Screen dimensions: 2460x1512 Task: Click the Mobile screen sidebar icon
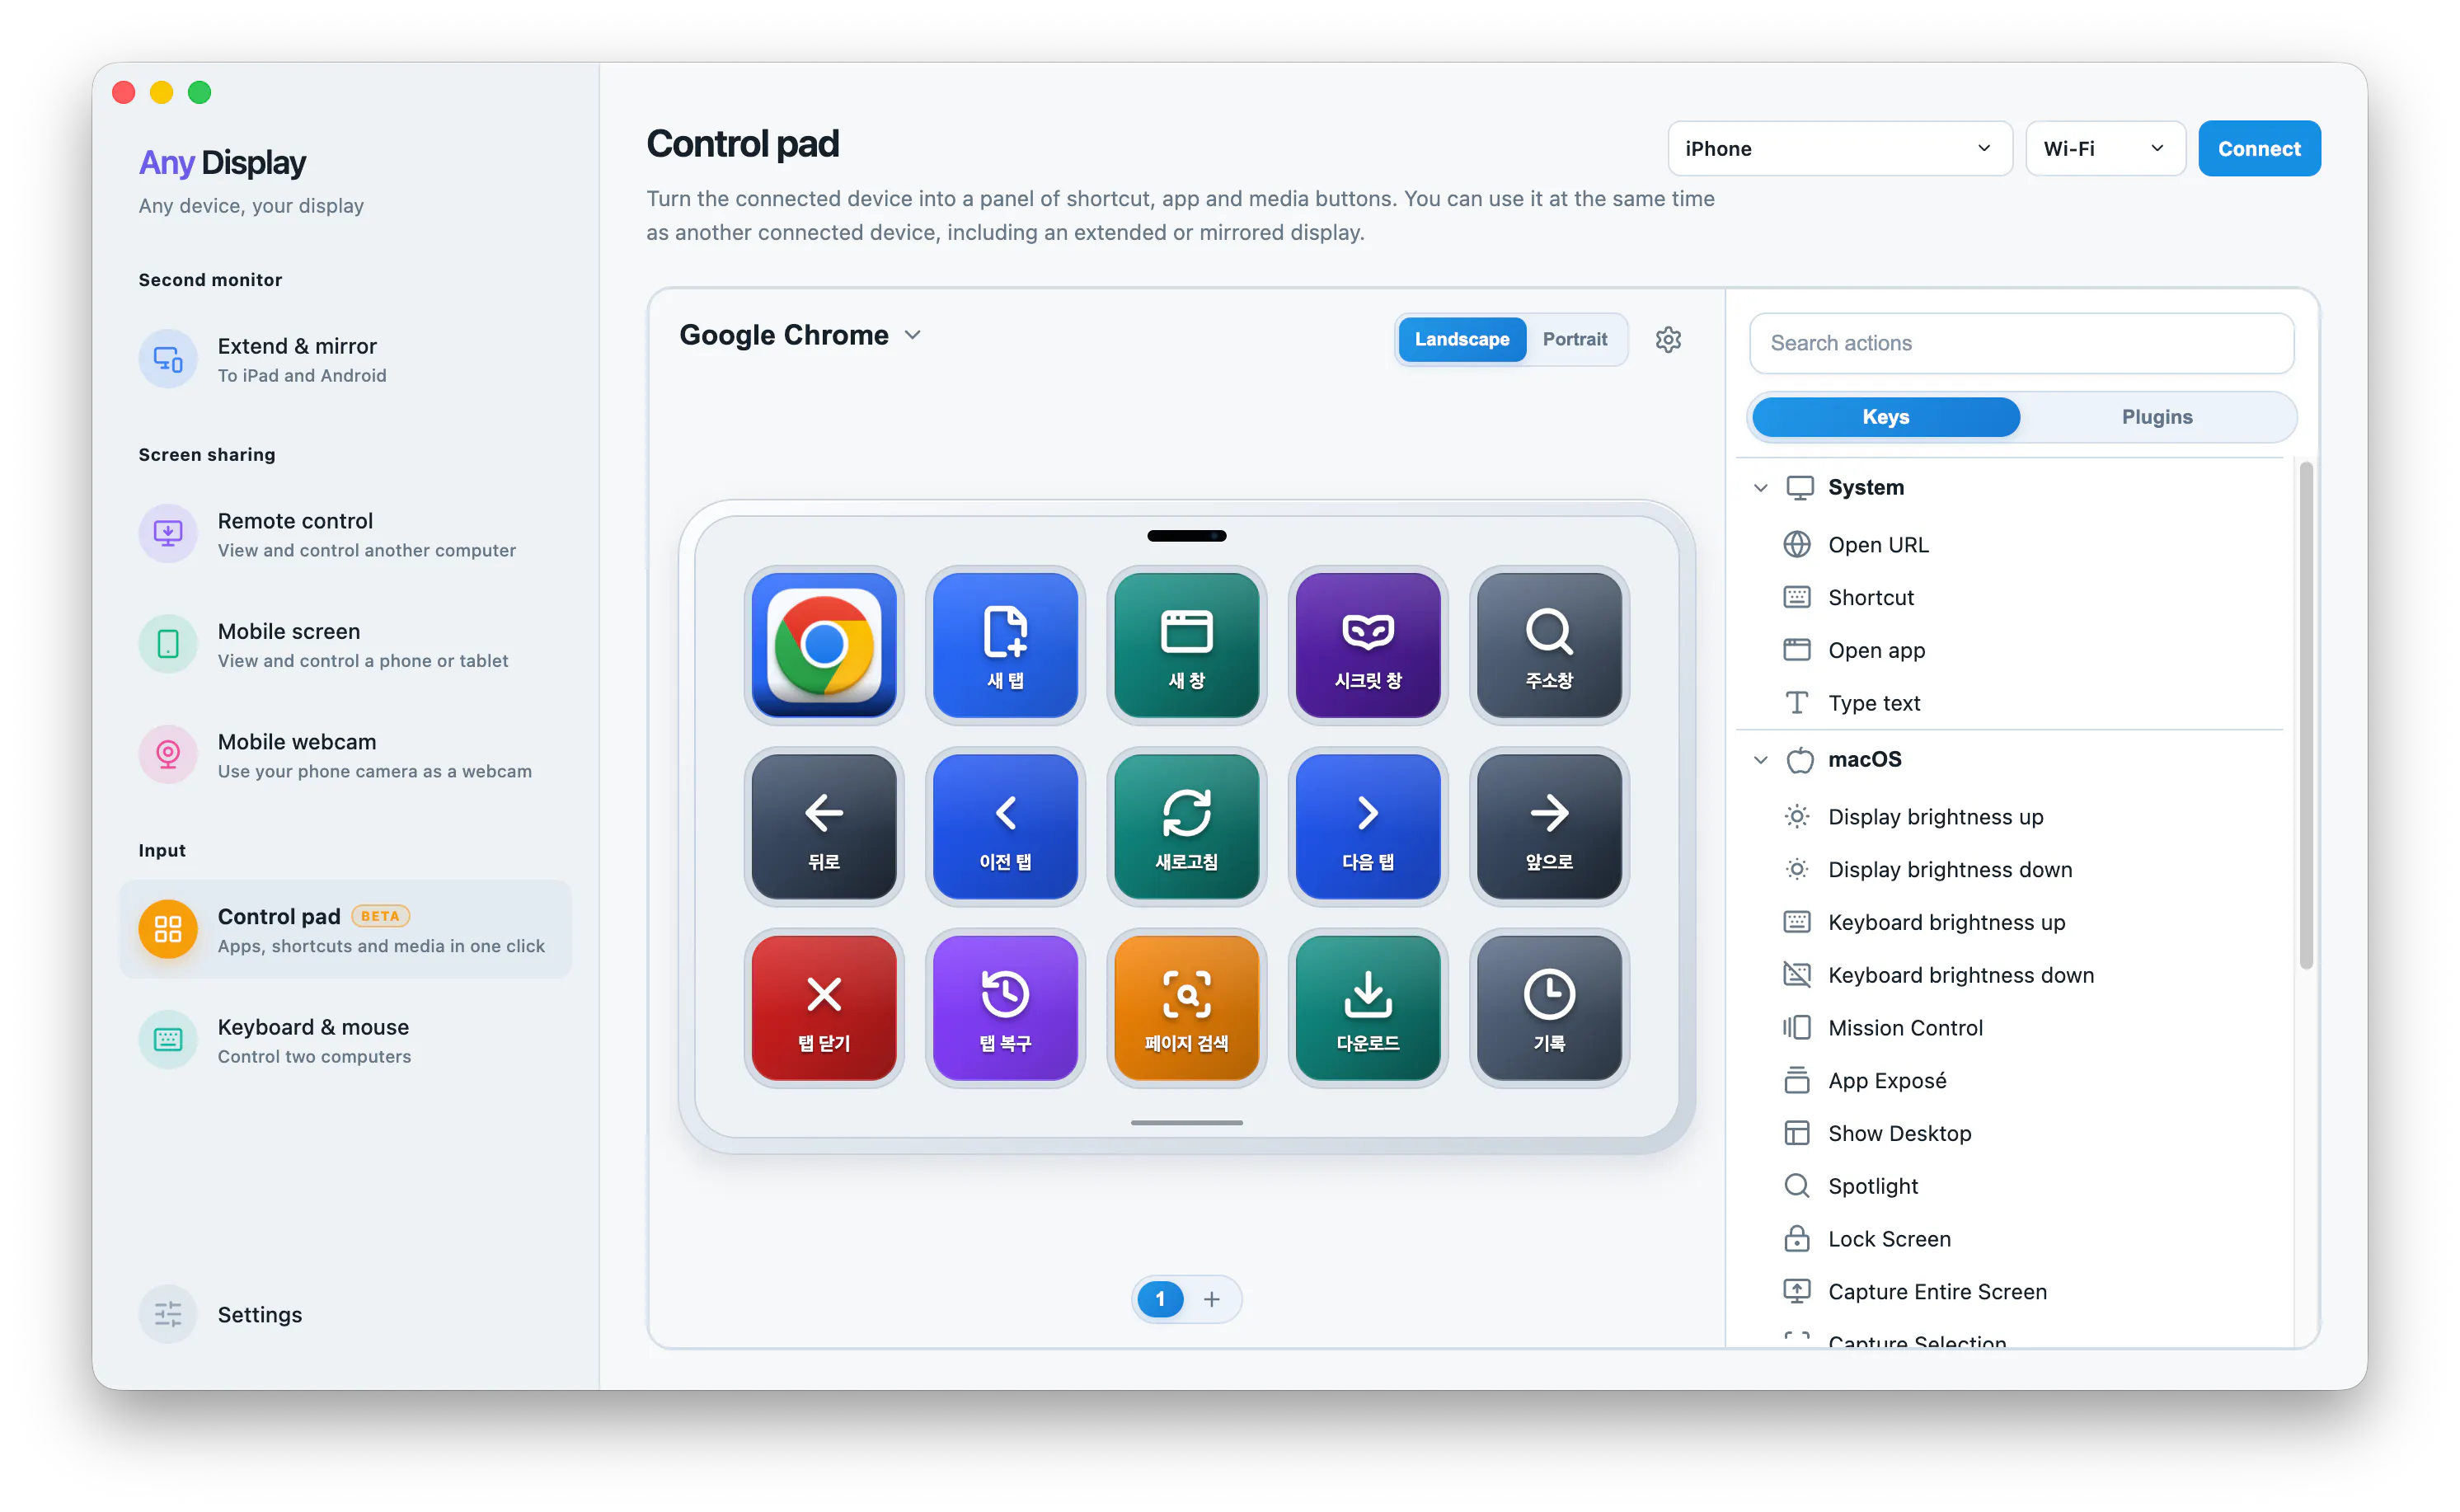click(x=168, y=644)
